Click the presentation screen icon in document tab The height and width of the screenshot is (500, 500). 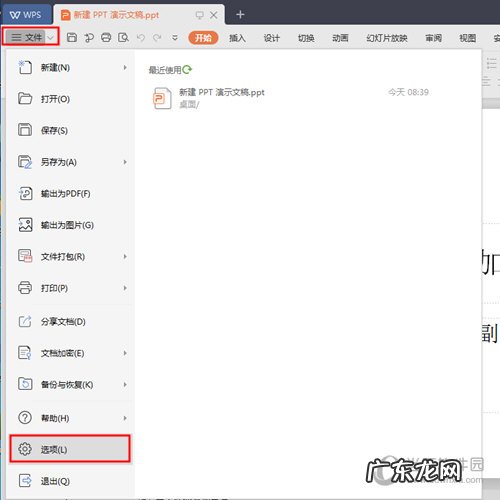(199, 15)
